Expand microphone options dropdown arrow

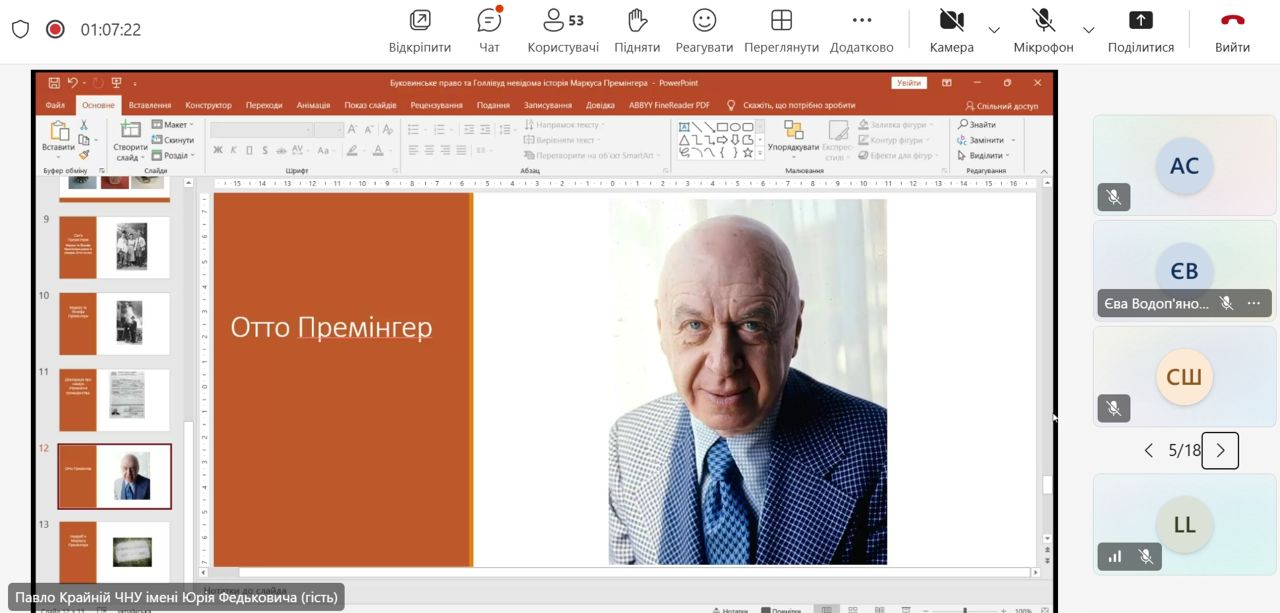[1089, 30]
